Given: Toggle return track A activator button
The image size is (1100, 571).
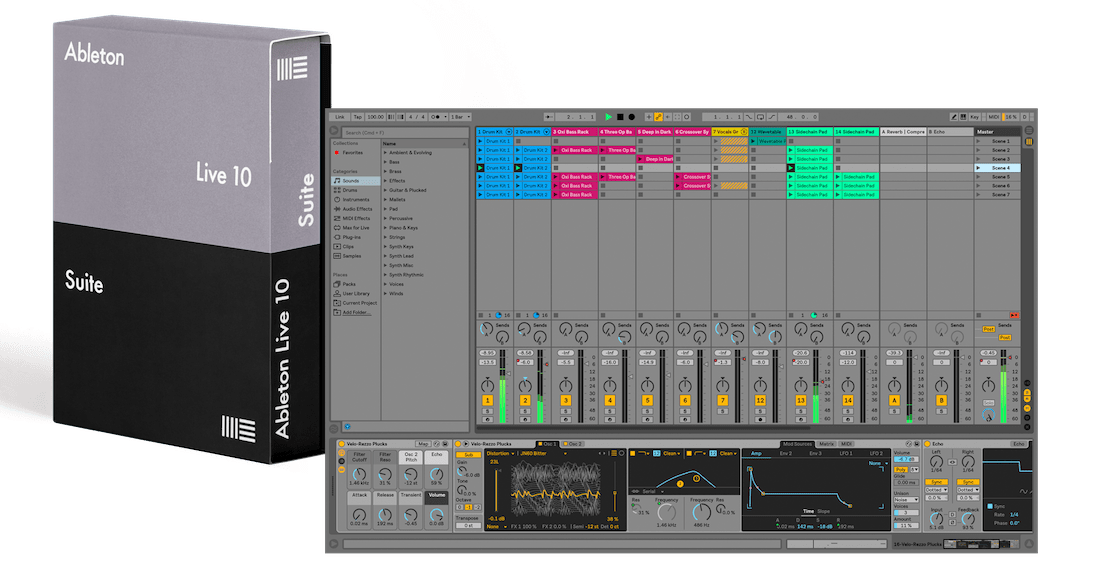Looking at the screenshot, I should click(x=894, y=401).
